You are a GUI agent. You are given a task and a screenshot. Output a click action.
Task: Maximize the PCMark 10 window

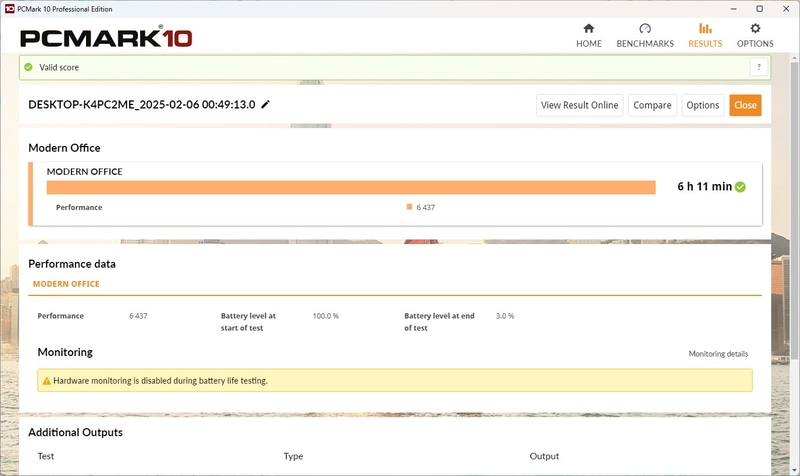pyautogui.click(x=760, y=9)
